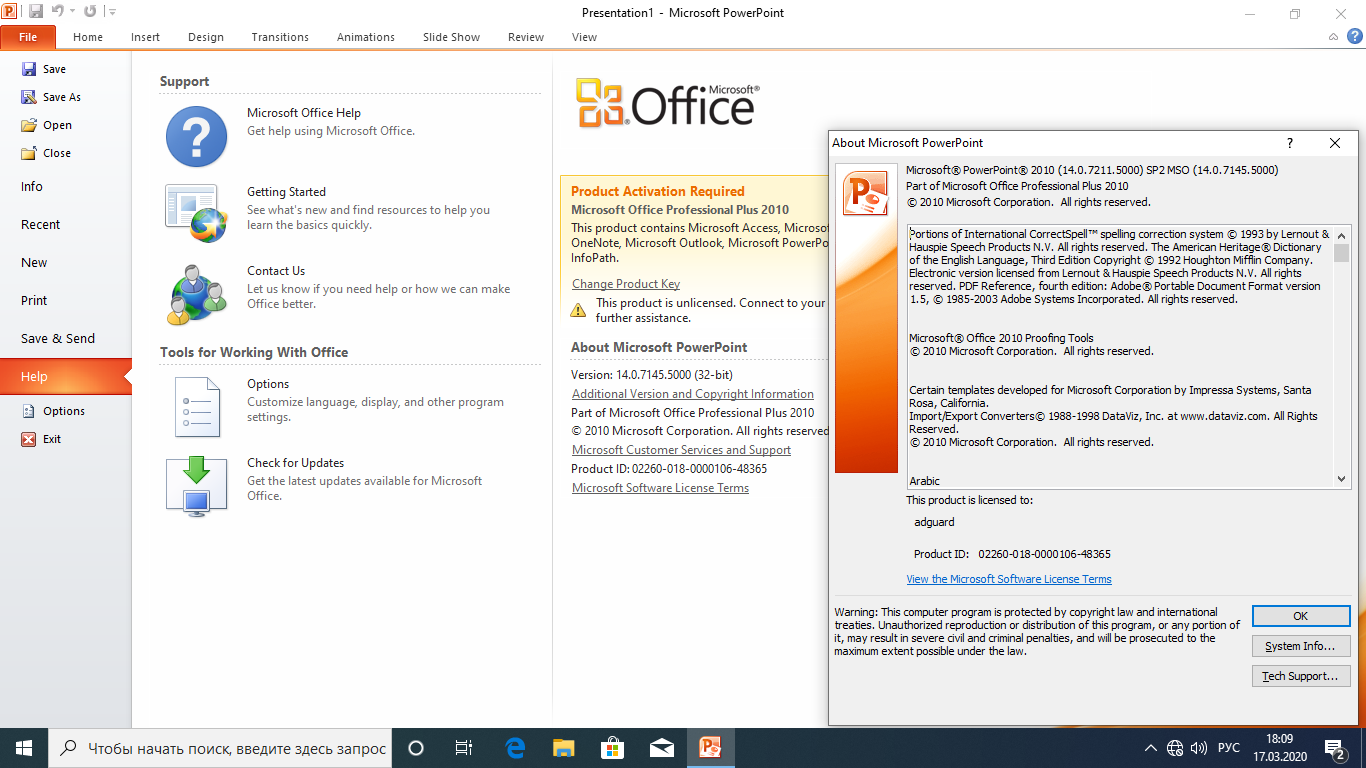Click the PowerPoint icon in About dialog
1366x768 pixels.
click(866, 193)
